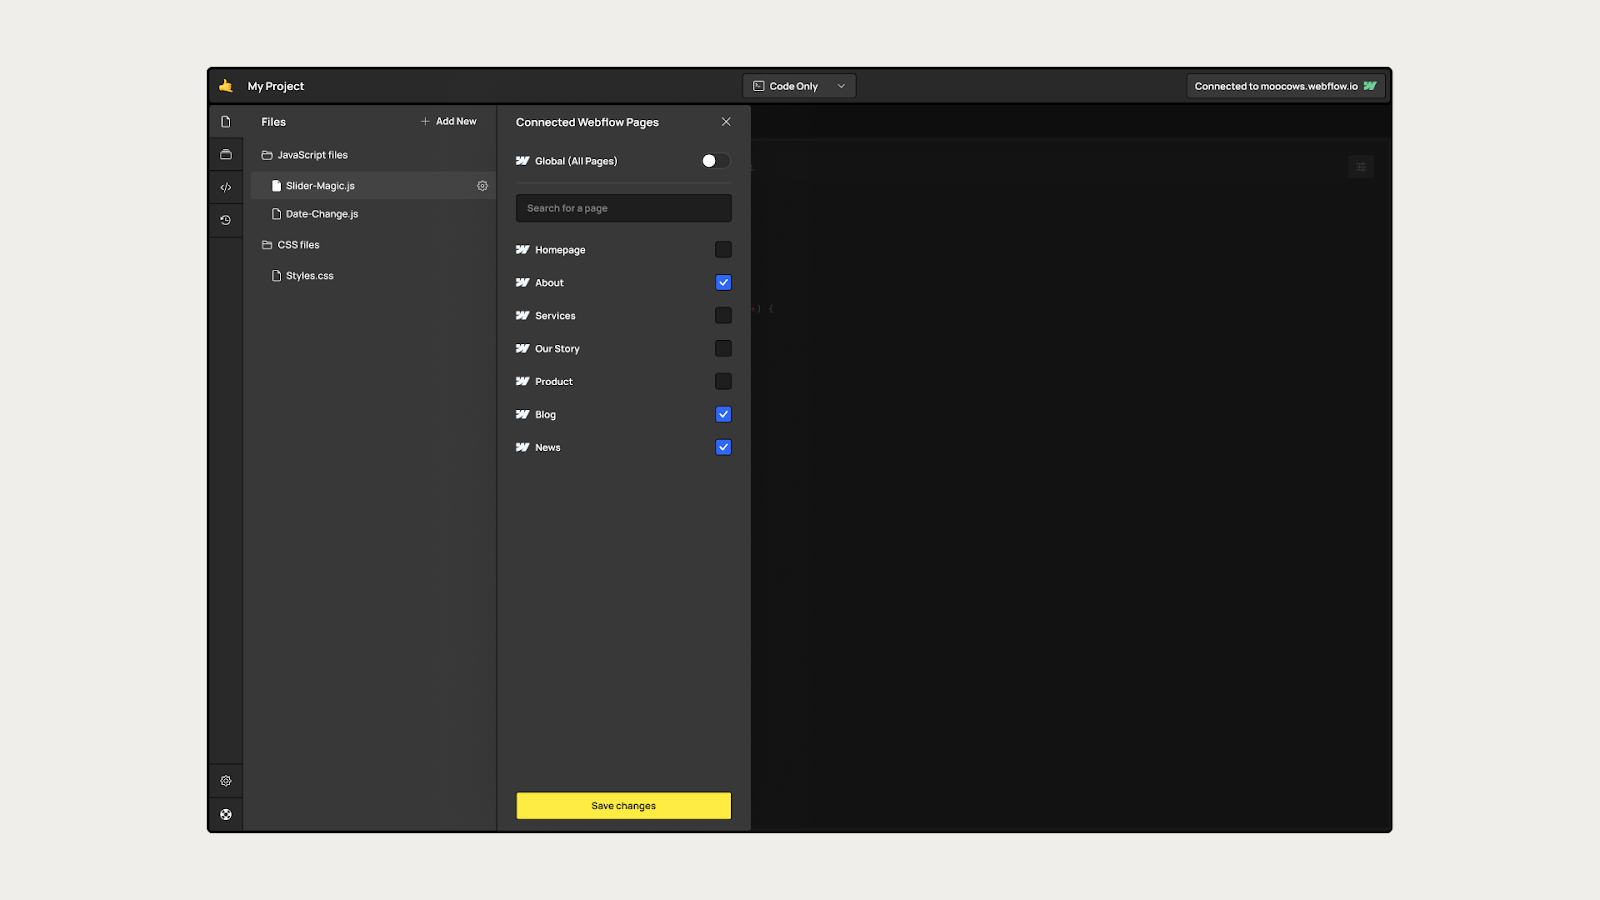The width and height of the screenshot is (1600, 900).
Task: Click the Files panel heading
Action: click(274, 122)
